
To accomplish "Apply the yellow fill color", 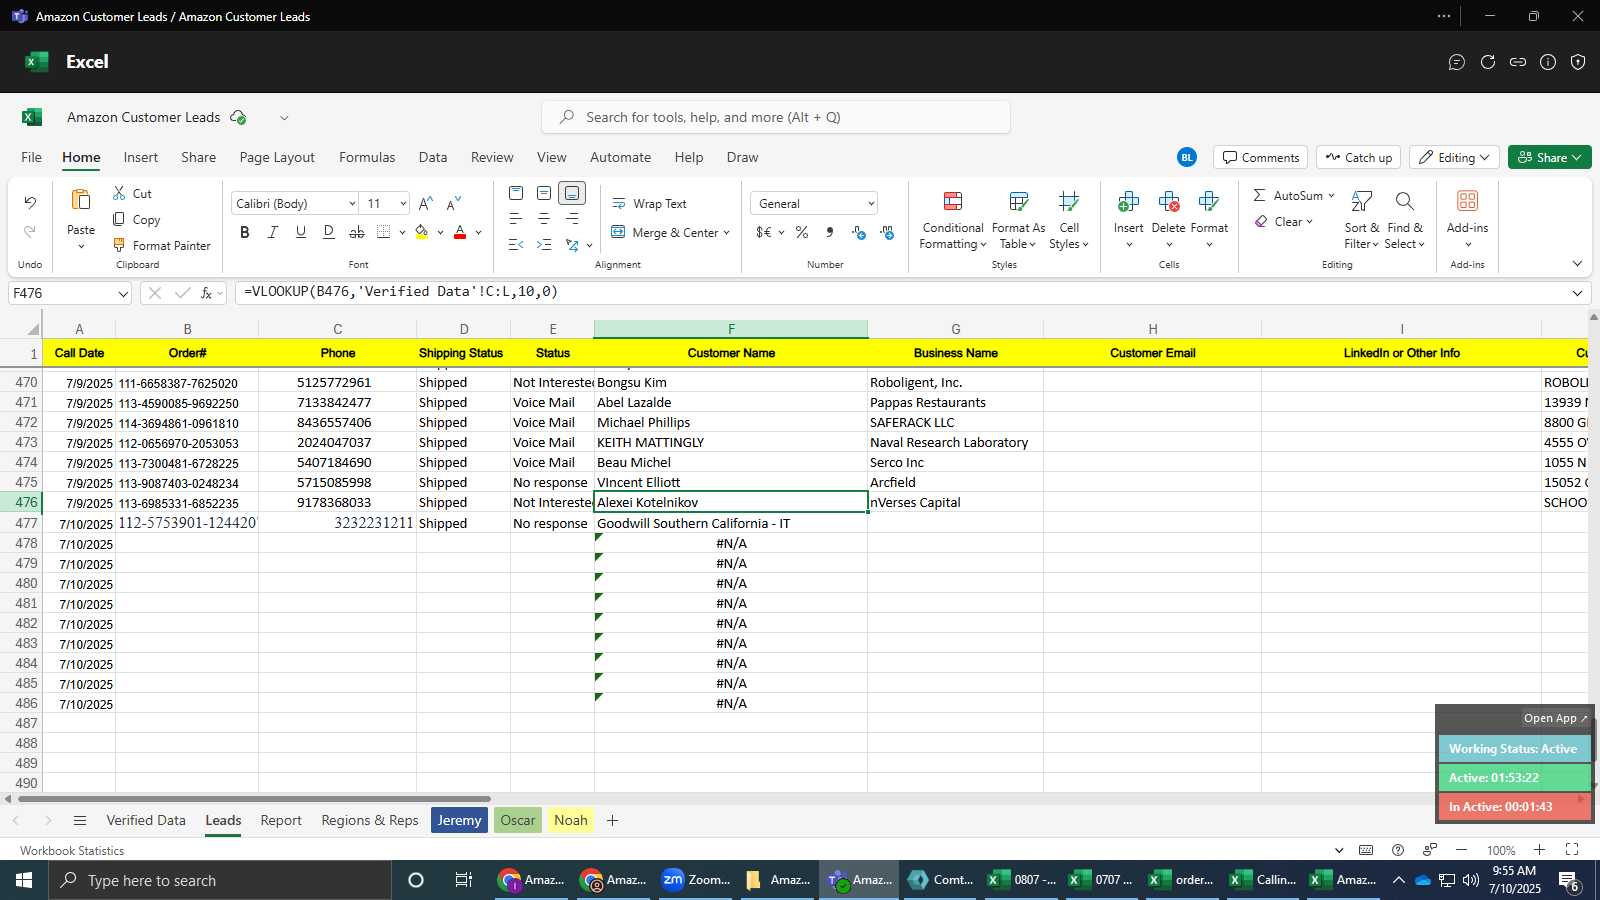I will point(422,232).
